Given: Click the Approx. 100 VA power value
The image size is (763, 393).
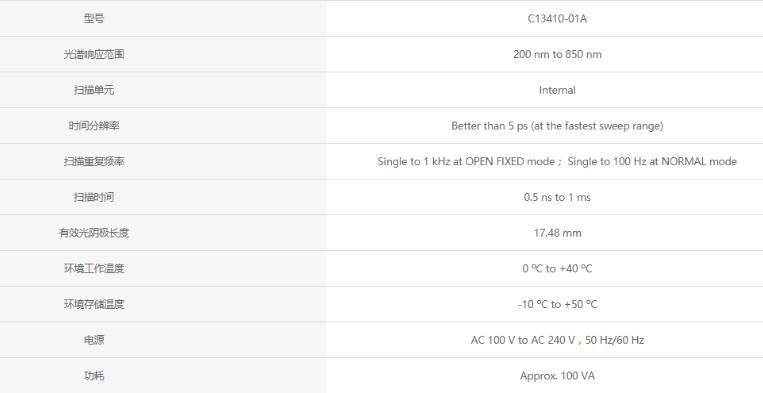Looking at the screenshot, I should (557, 376).
